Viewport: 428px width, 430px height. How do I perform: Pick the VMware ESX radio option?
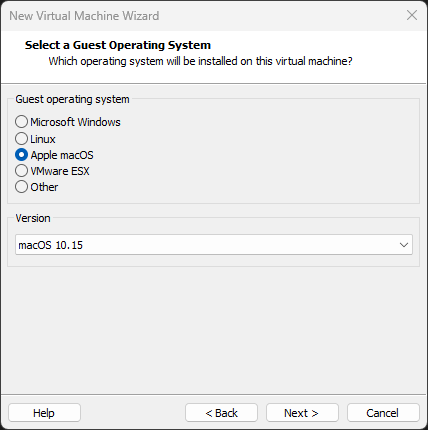(21, 171)
